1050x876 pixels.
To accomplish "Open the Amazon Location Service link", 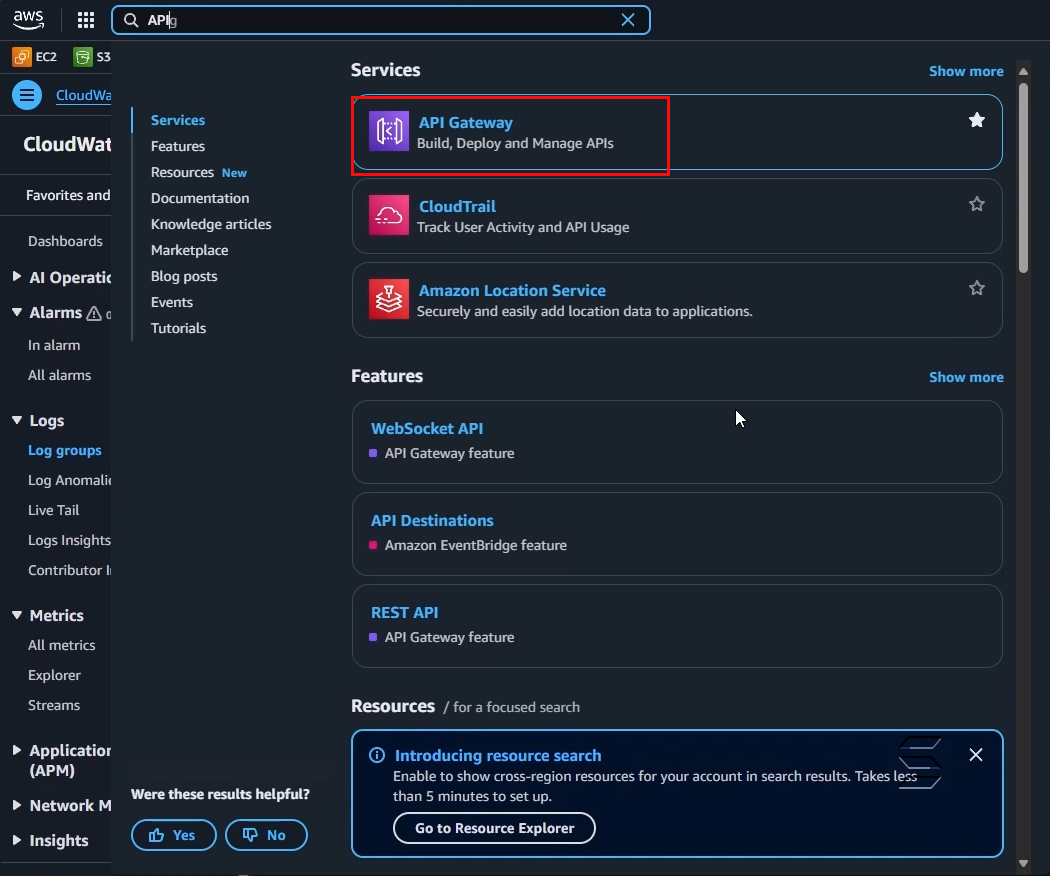I will click(512, 290).
